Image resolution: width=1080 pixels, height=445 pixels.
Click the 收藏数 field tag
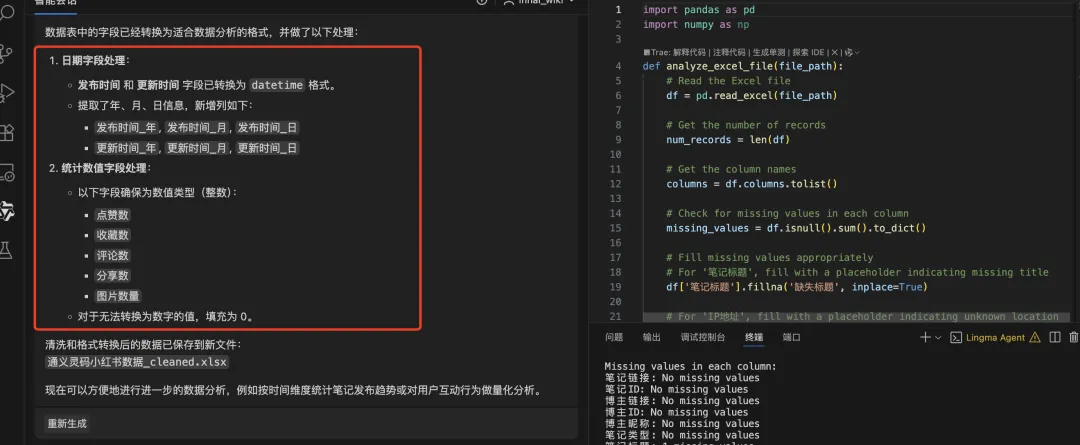click(x=112, y=235)
